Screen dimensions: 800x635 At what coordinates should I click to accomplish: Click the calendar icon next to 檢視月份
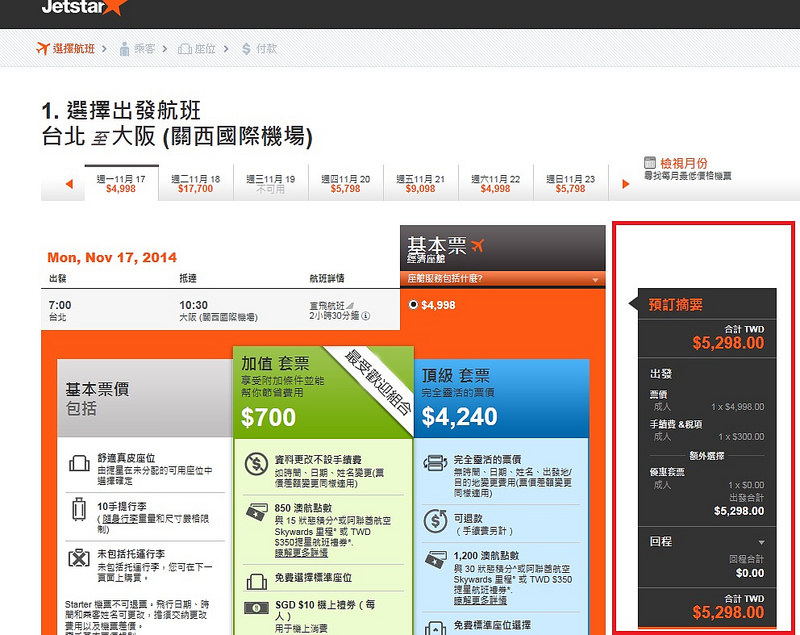pyautogui.click(x=649, y=163)
